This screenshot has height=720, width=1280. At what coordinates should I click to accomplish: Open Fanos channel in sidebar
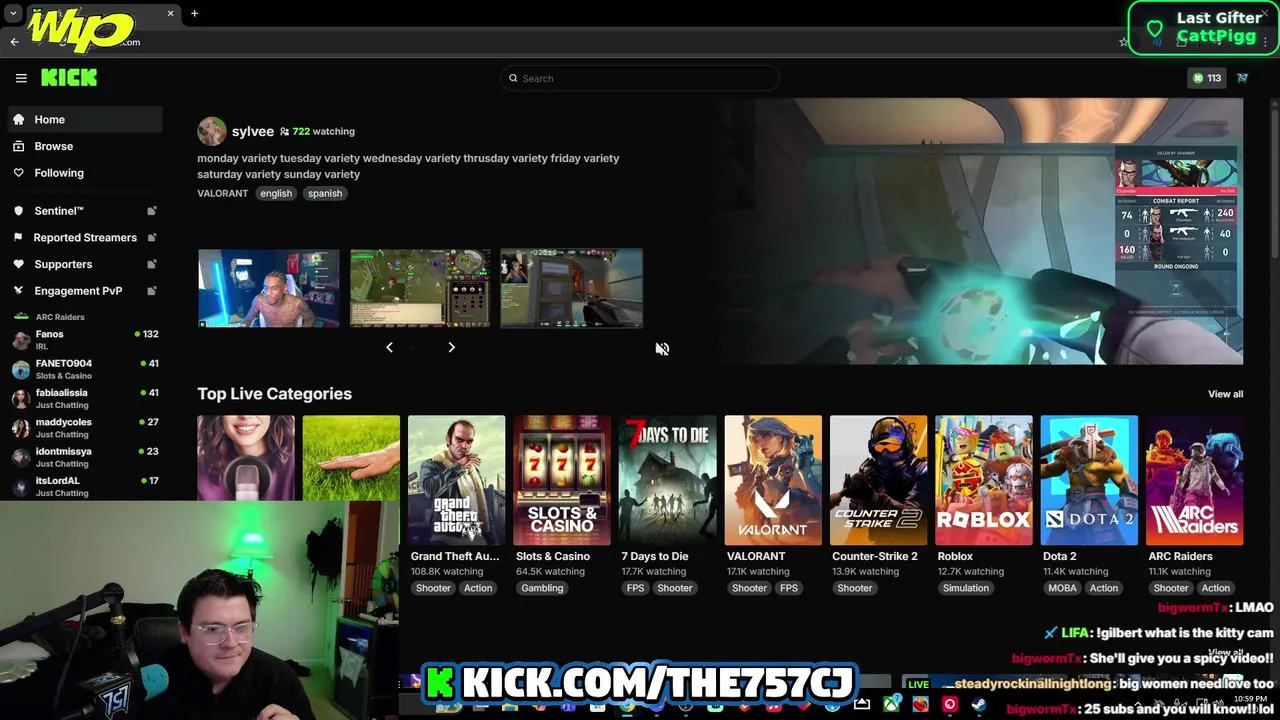[84, 340]
